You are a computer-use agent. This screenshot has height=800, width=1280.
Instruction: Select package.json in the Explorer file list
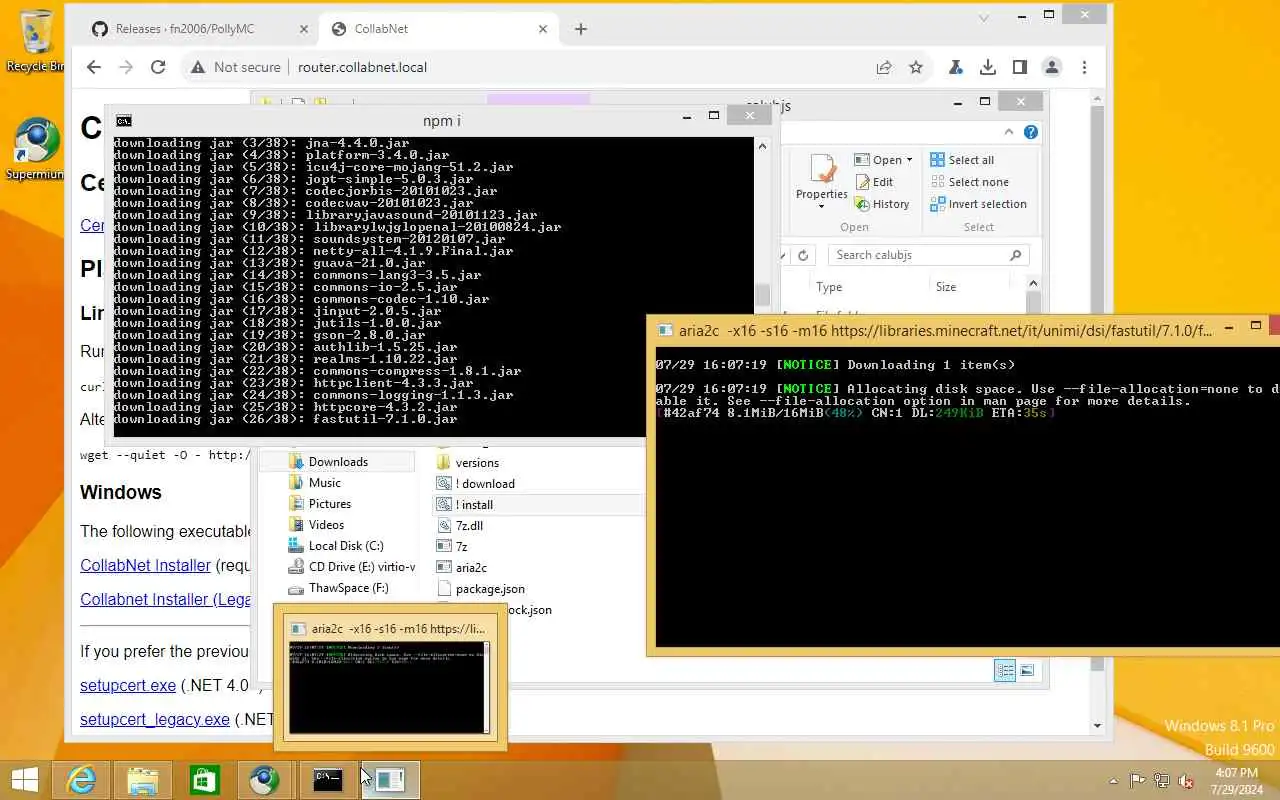[x=490, y=588]
